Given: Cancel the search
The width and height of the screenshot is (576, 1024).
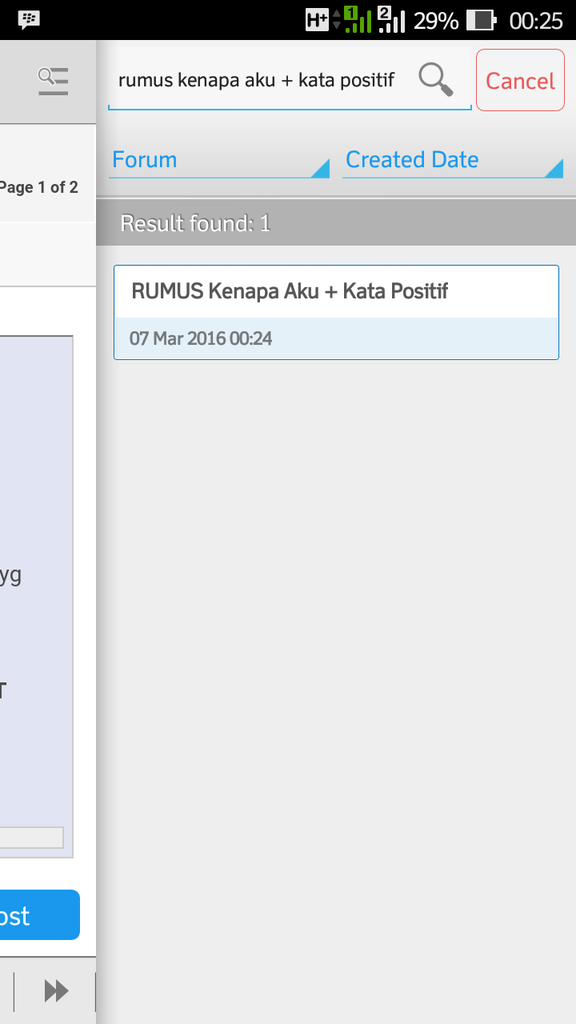Looking at the screenshot, I should click(520, 80).
